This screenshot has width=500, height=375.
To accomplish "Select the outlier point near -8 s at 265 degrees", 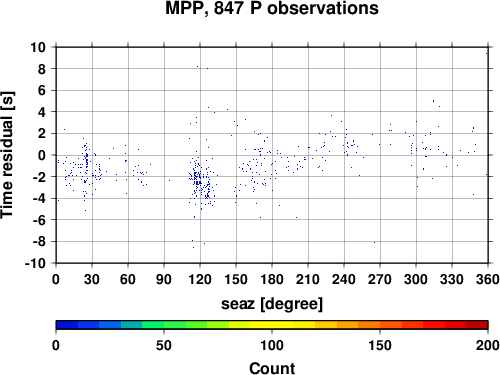I will point(374,242).
